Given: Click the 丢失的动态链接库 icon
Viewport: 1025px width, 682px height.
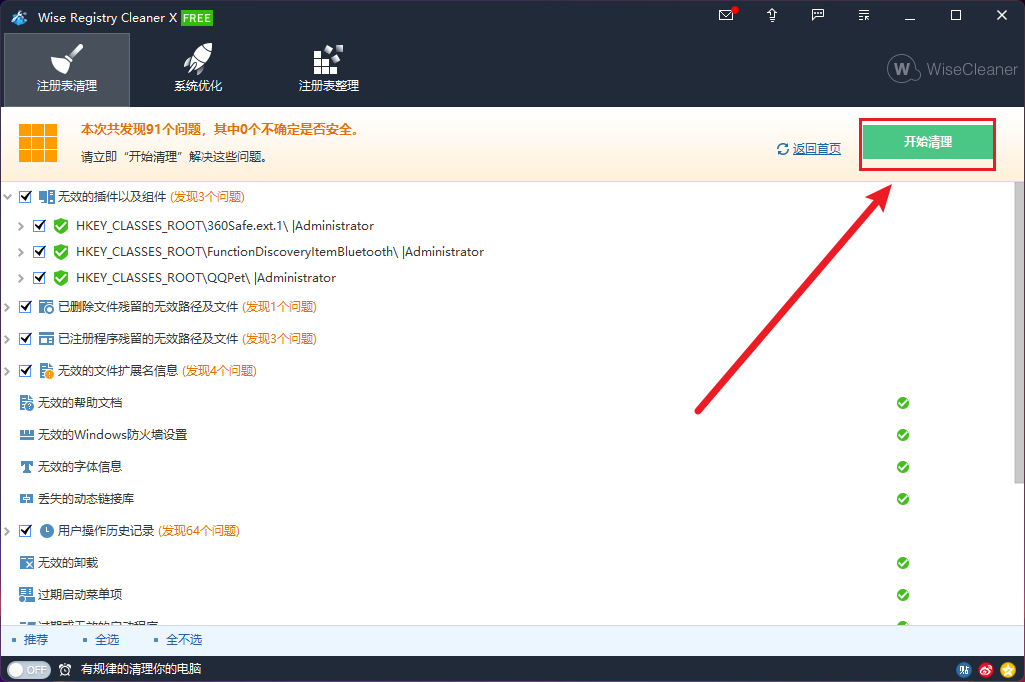Looking at the screenshot, I should [26, 499].
